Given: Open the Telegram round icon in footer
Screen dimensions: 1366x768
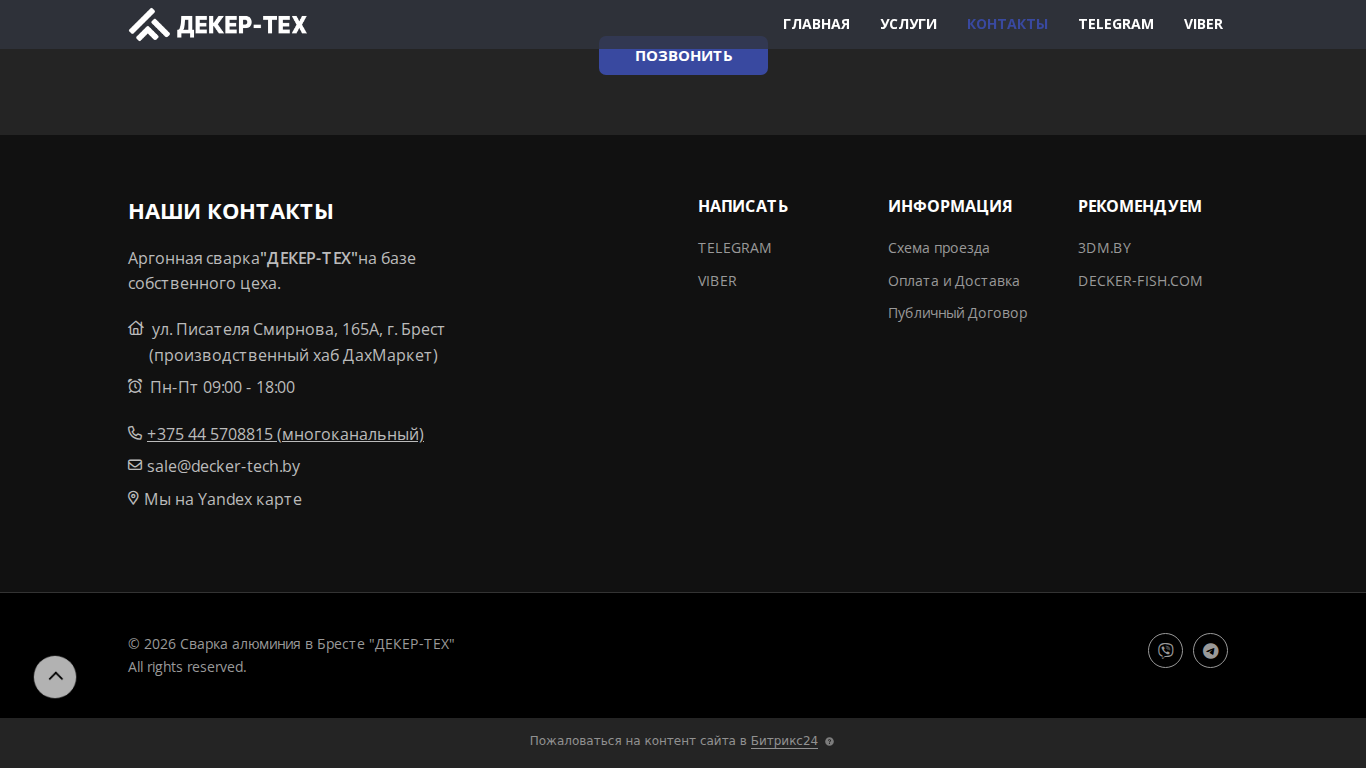Looking at the screenshot, I should [x=1210, y=651].
